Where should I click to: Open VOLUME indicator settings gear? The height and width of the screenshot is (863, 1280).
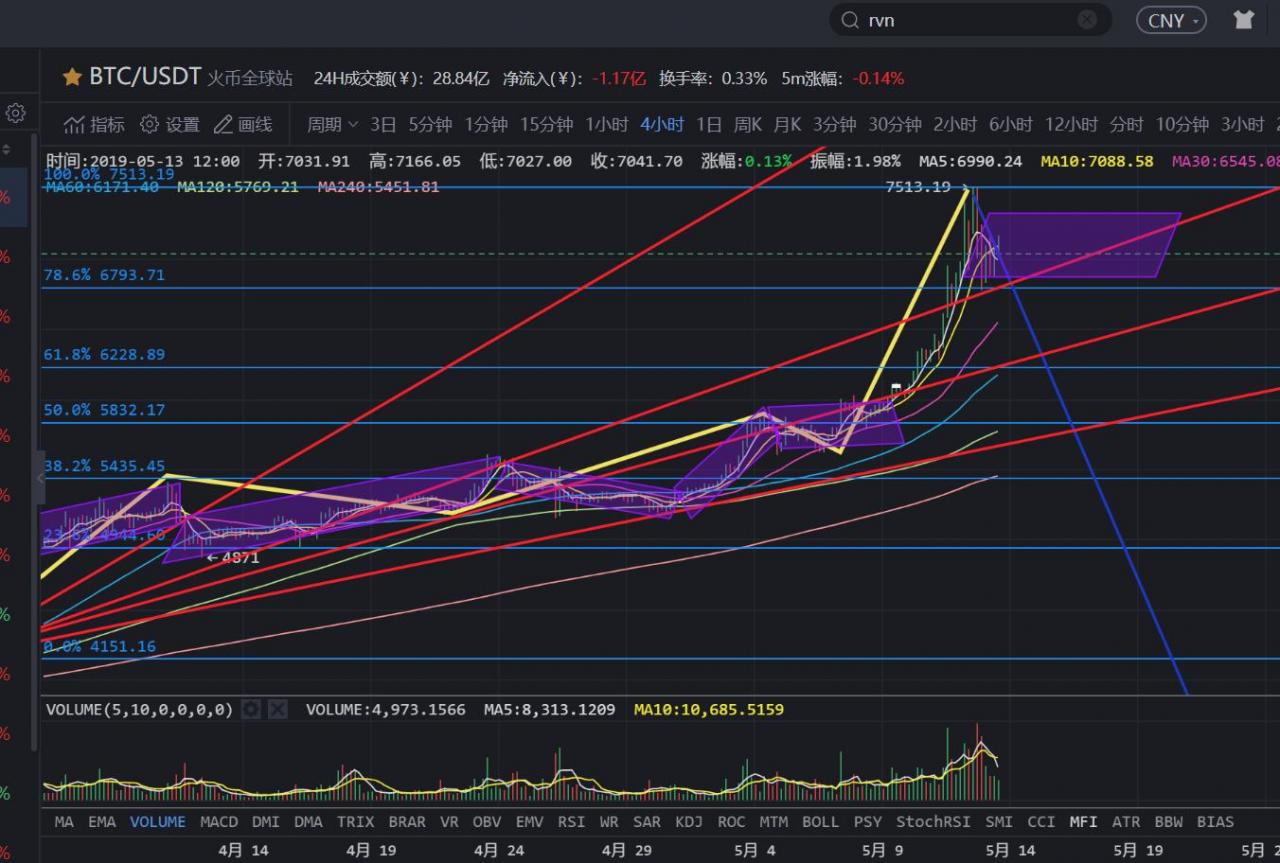click(x=252, y=709)
